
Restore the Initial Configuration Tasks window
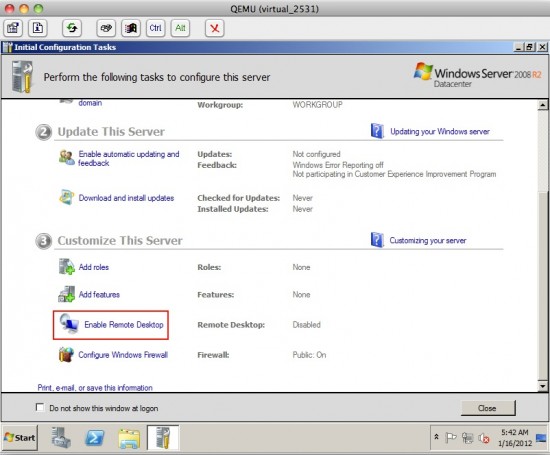530,47
